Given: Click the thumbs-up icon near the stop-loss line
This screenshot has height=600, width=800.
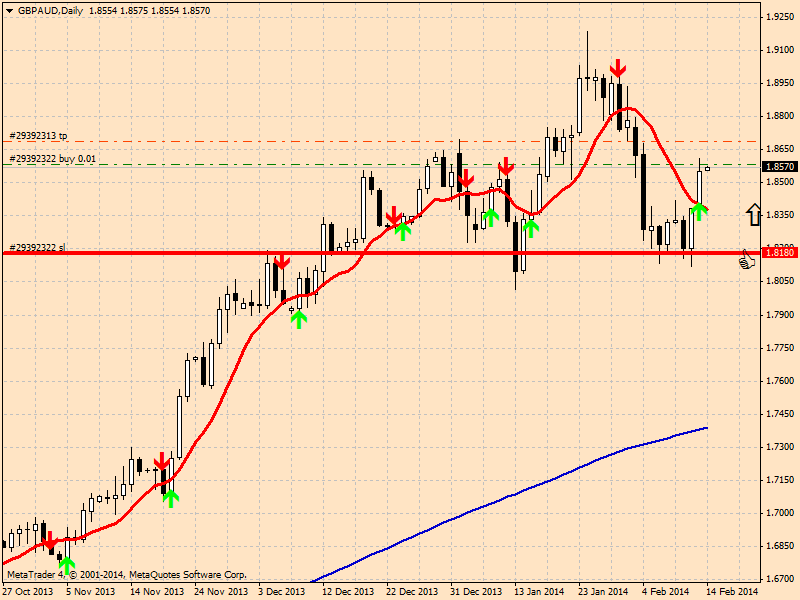Looking at the screenshot, I should click(x=747, y=260).
